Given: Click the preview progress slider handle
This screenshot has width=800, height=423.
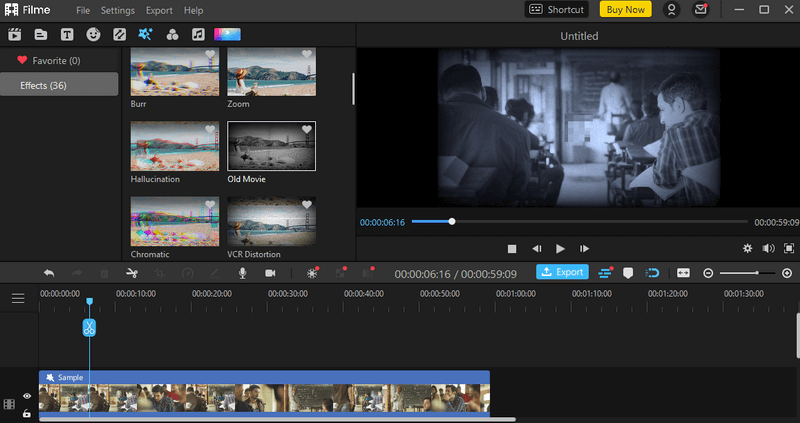Looking at the screenshot, I should (452, 221).
